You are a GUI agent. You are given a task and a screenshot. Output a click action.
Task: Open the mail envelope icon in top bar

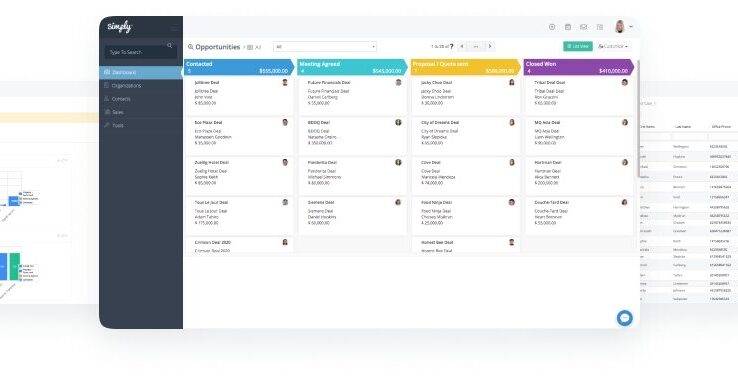click(584, 27)
